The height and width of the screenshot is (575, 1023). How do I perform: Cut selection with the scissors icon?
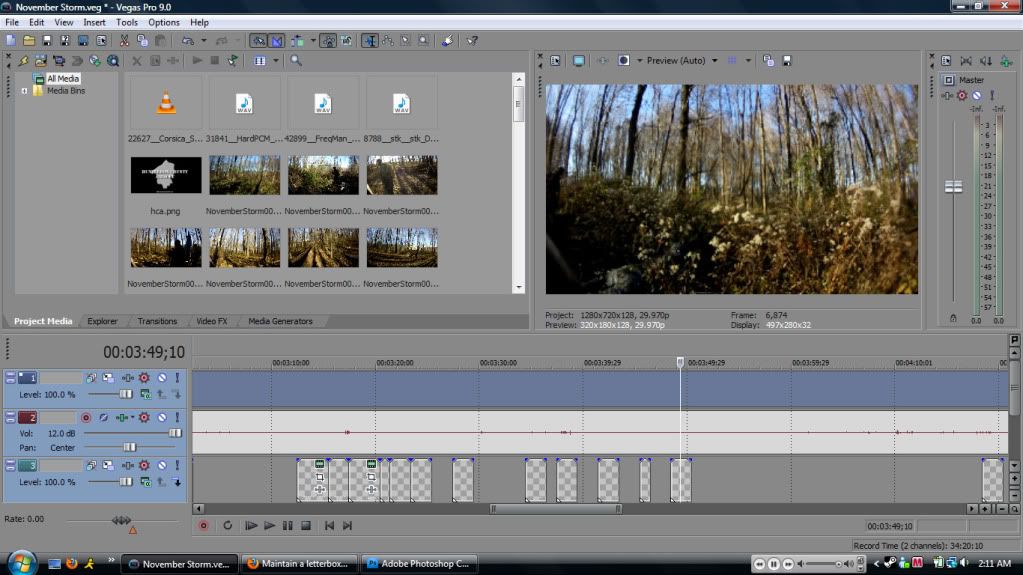(124, 40)
